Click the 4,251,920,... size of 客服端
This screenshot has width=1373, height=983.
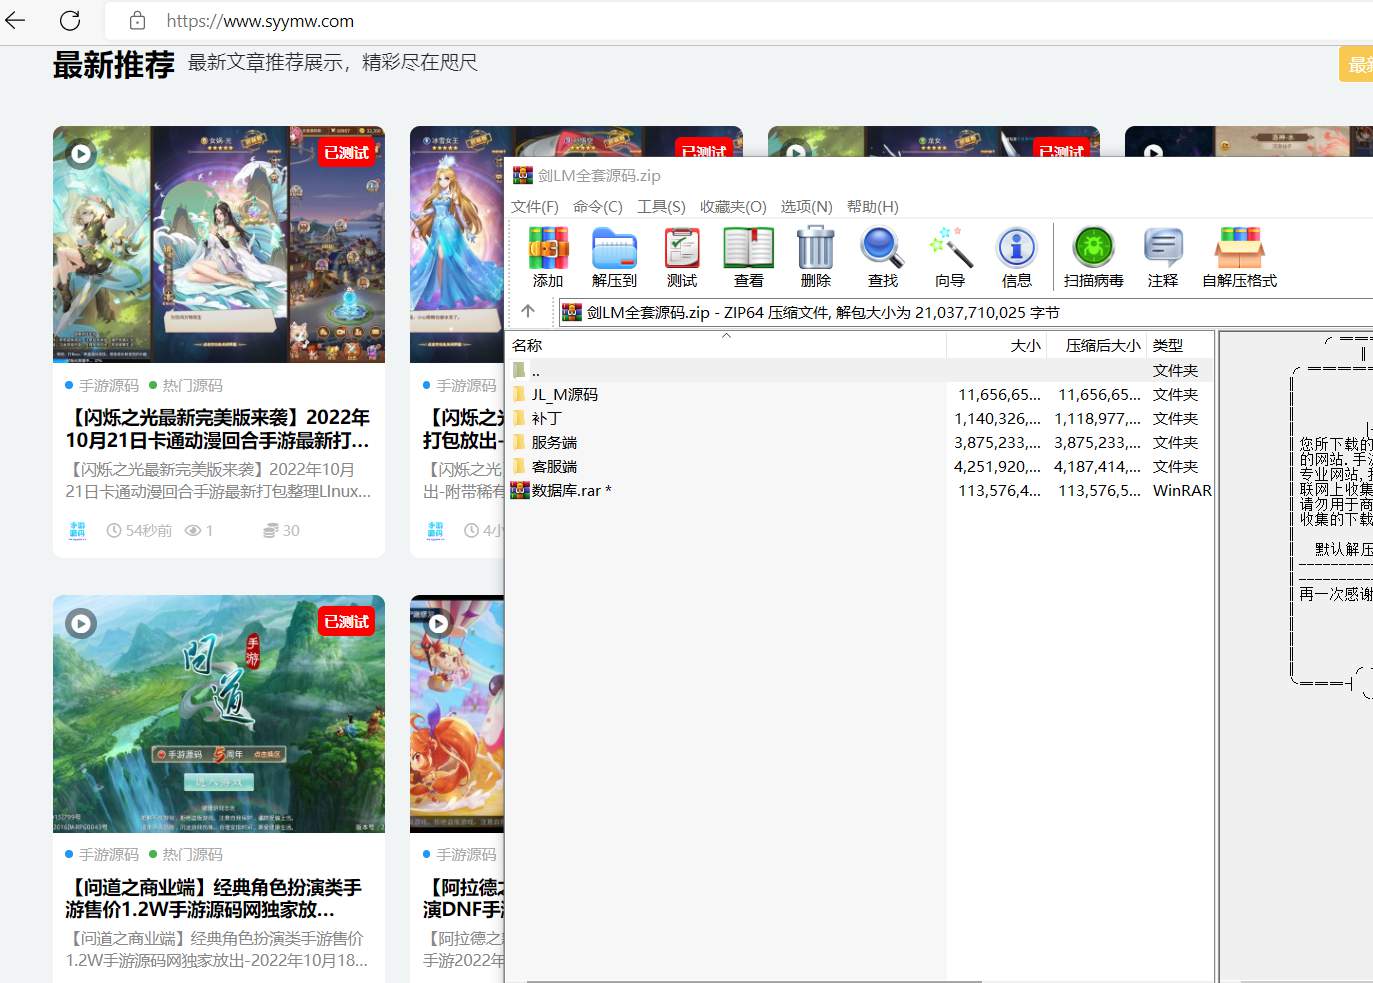(x=997, y=467)
